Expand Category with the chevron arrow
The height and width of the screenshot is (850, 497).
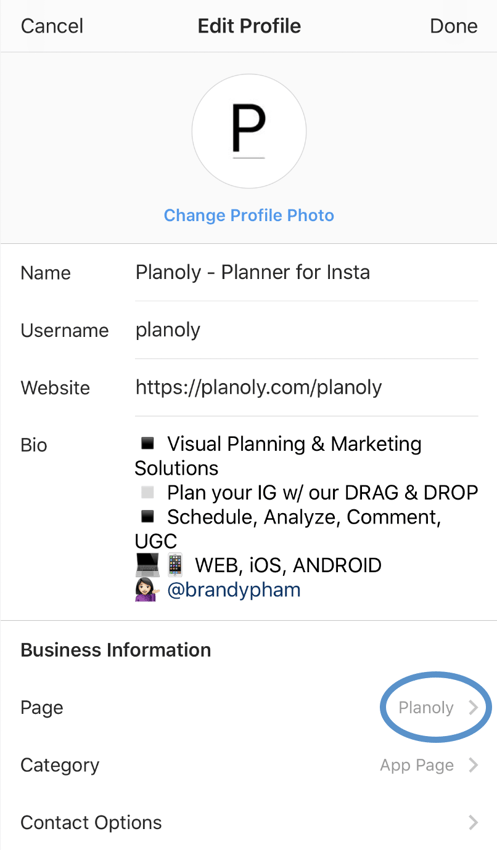473,765
